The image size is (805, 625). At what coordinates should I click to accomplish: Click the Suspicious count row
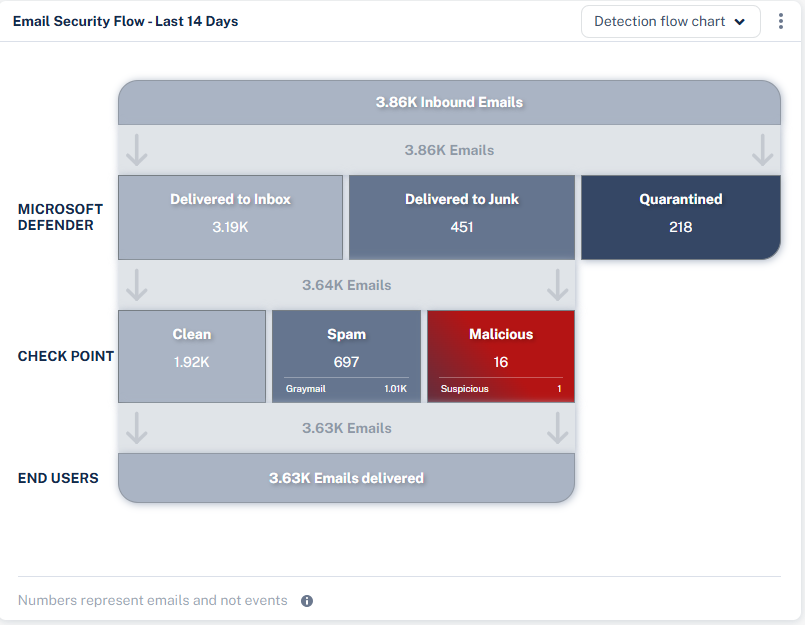tap(501, 389)
